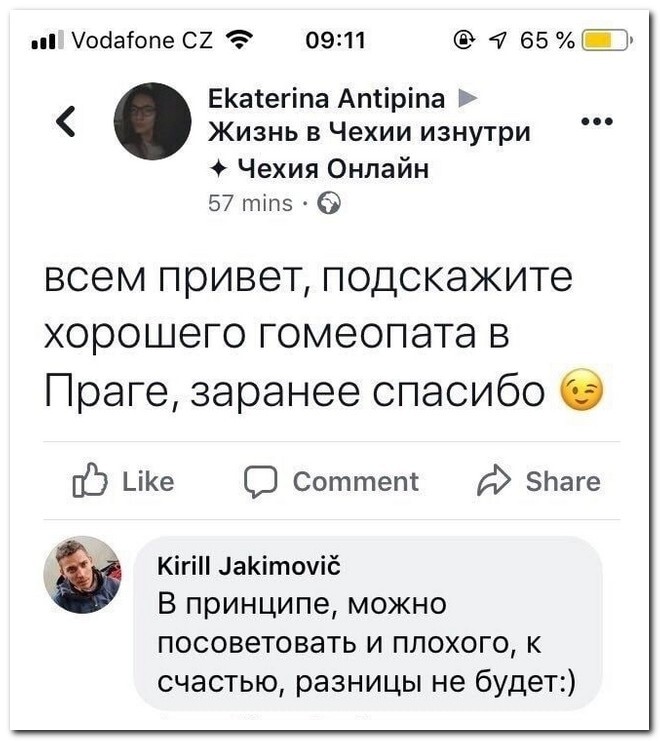Screen dimensions: 660x741
Task: Click the 57 mins timestamp
Action: (x=250, y=204)
